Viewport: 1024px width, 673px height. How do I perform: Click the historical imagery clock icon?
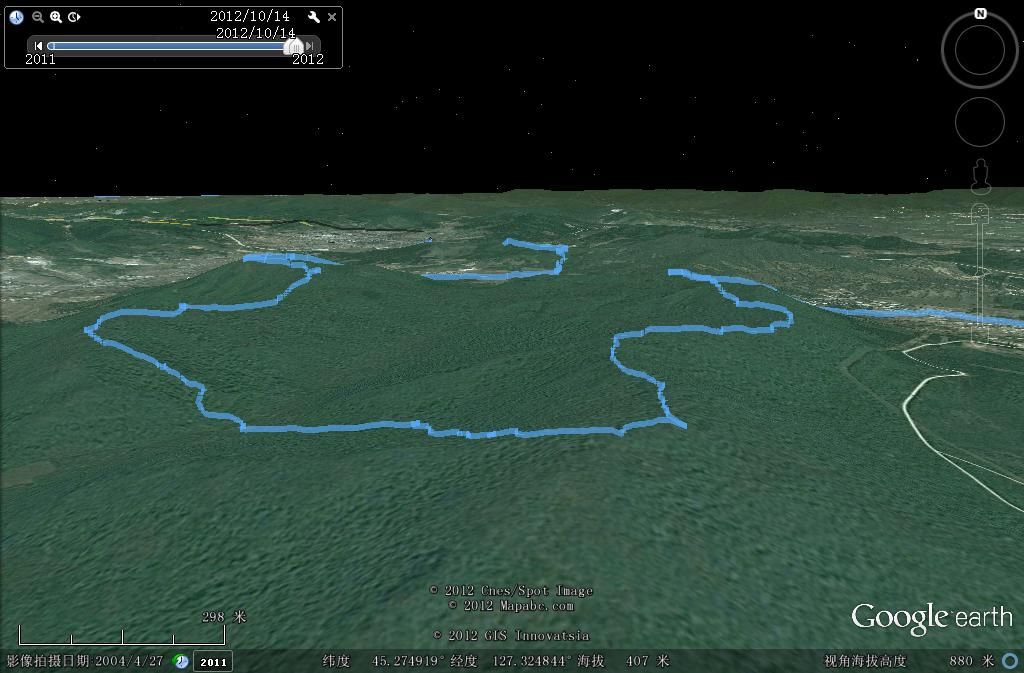17,17
